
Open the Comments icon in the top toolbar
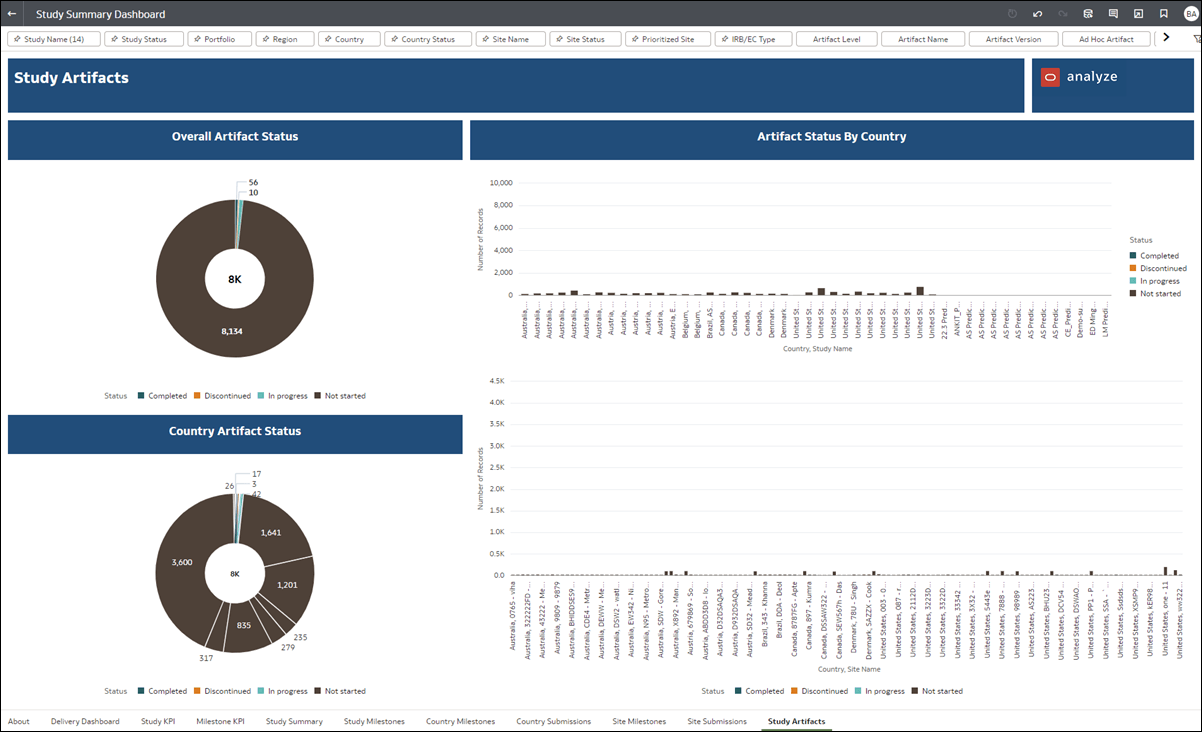pos(1114,14)
